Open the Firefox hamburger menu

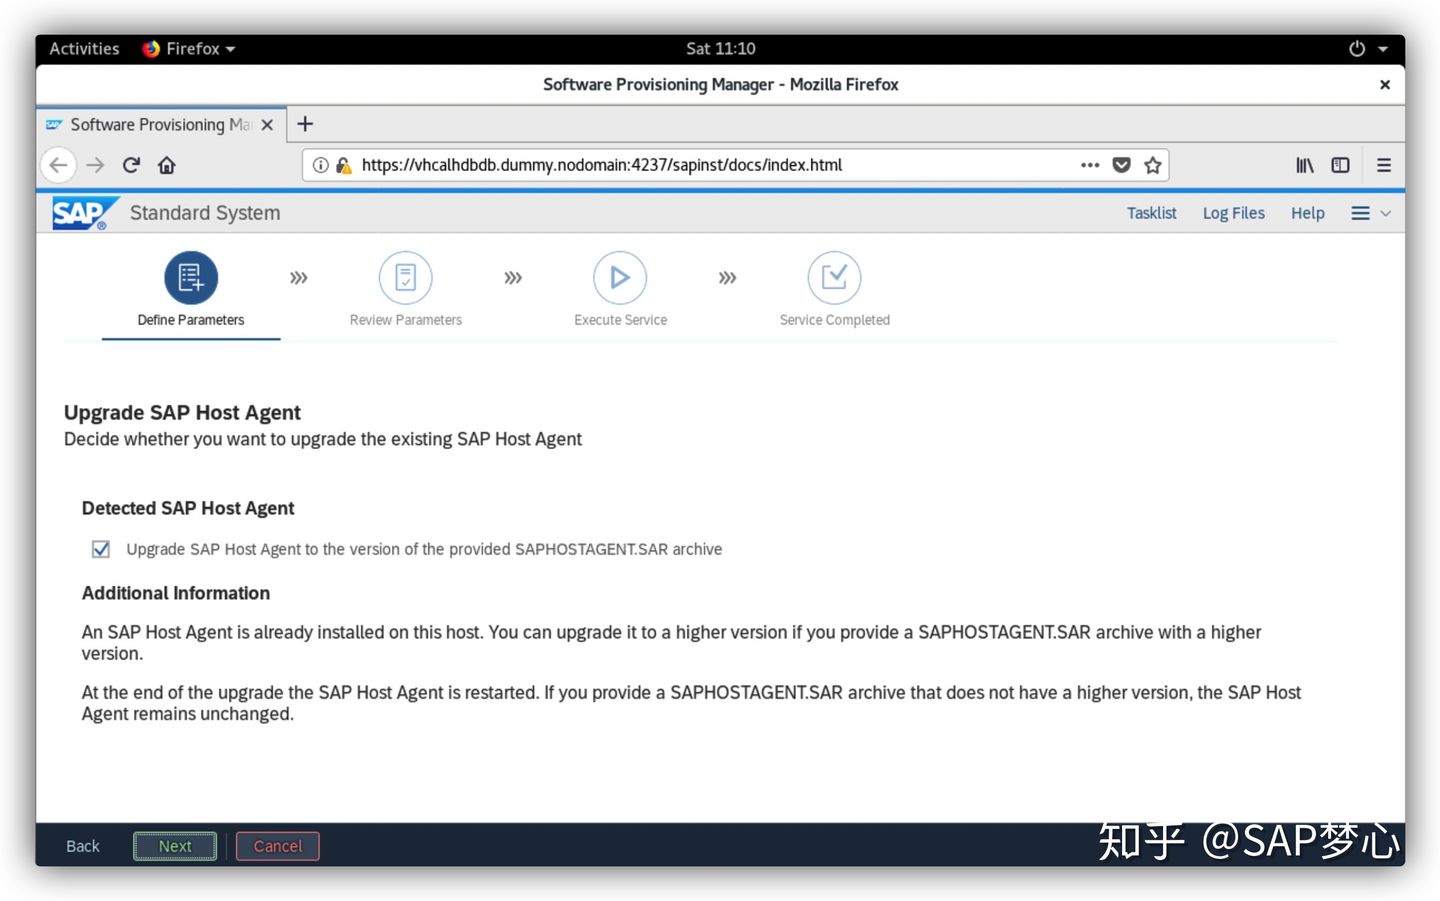(1384, 165)
